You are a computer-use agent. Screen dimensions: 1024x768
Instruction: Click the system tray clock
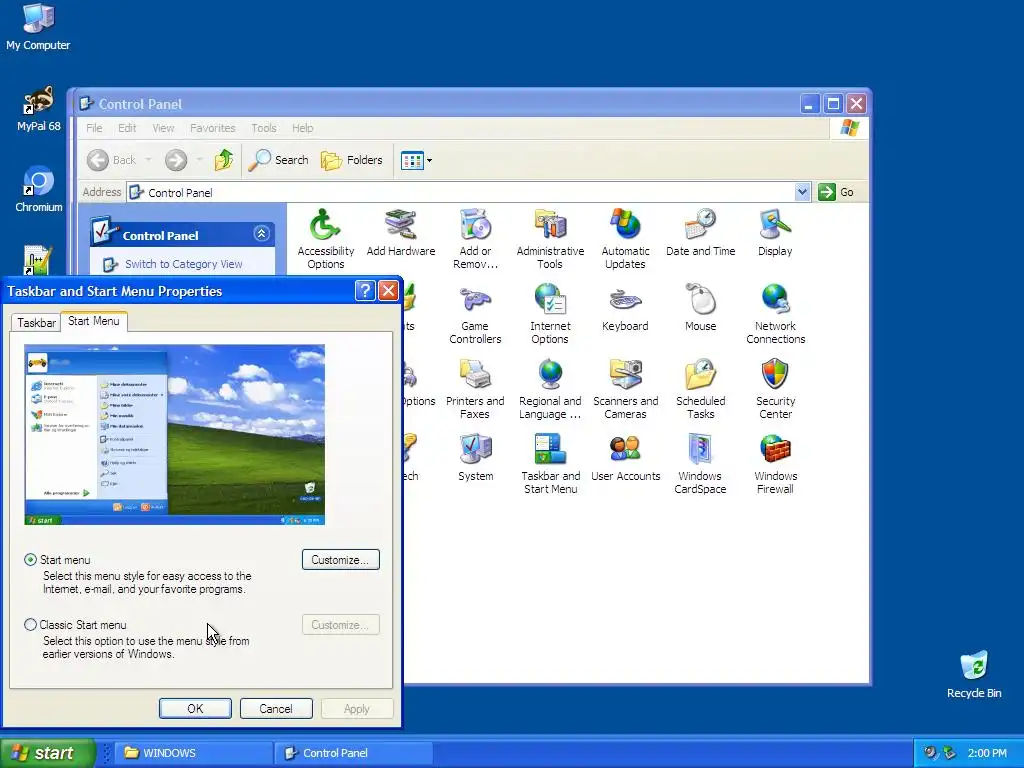pyautogui.click(x=987, y=753)
